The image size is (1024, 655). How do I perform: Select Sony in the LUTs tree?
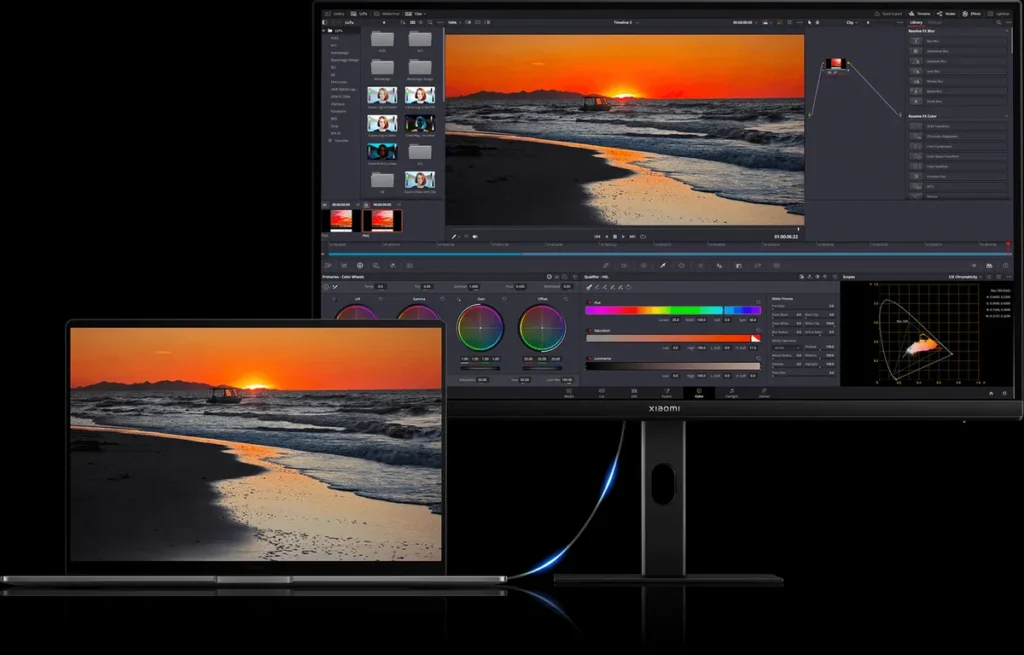coord(334,125)
